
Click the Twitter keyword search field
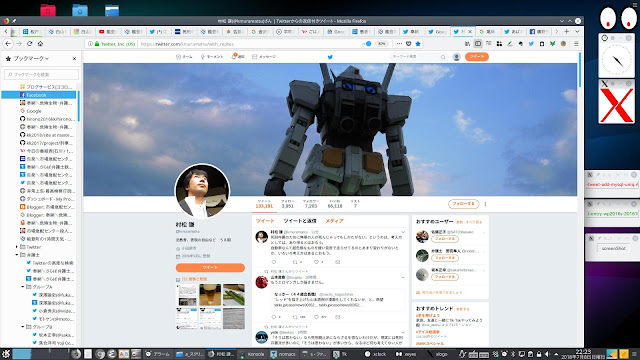[x=418, y=57]
